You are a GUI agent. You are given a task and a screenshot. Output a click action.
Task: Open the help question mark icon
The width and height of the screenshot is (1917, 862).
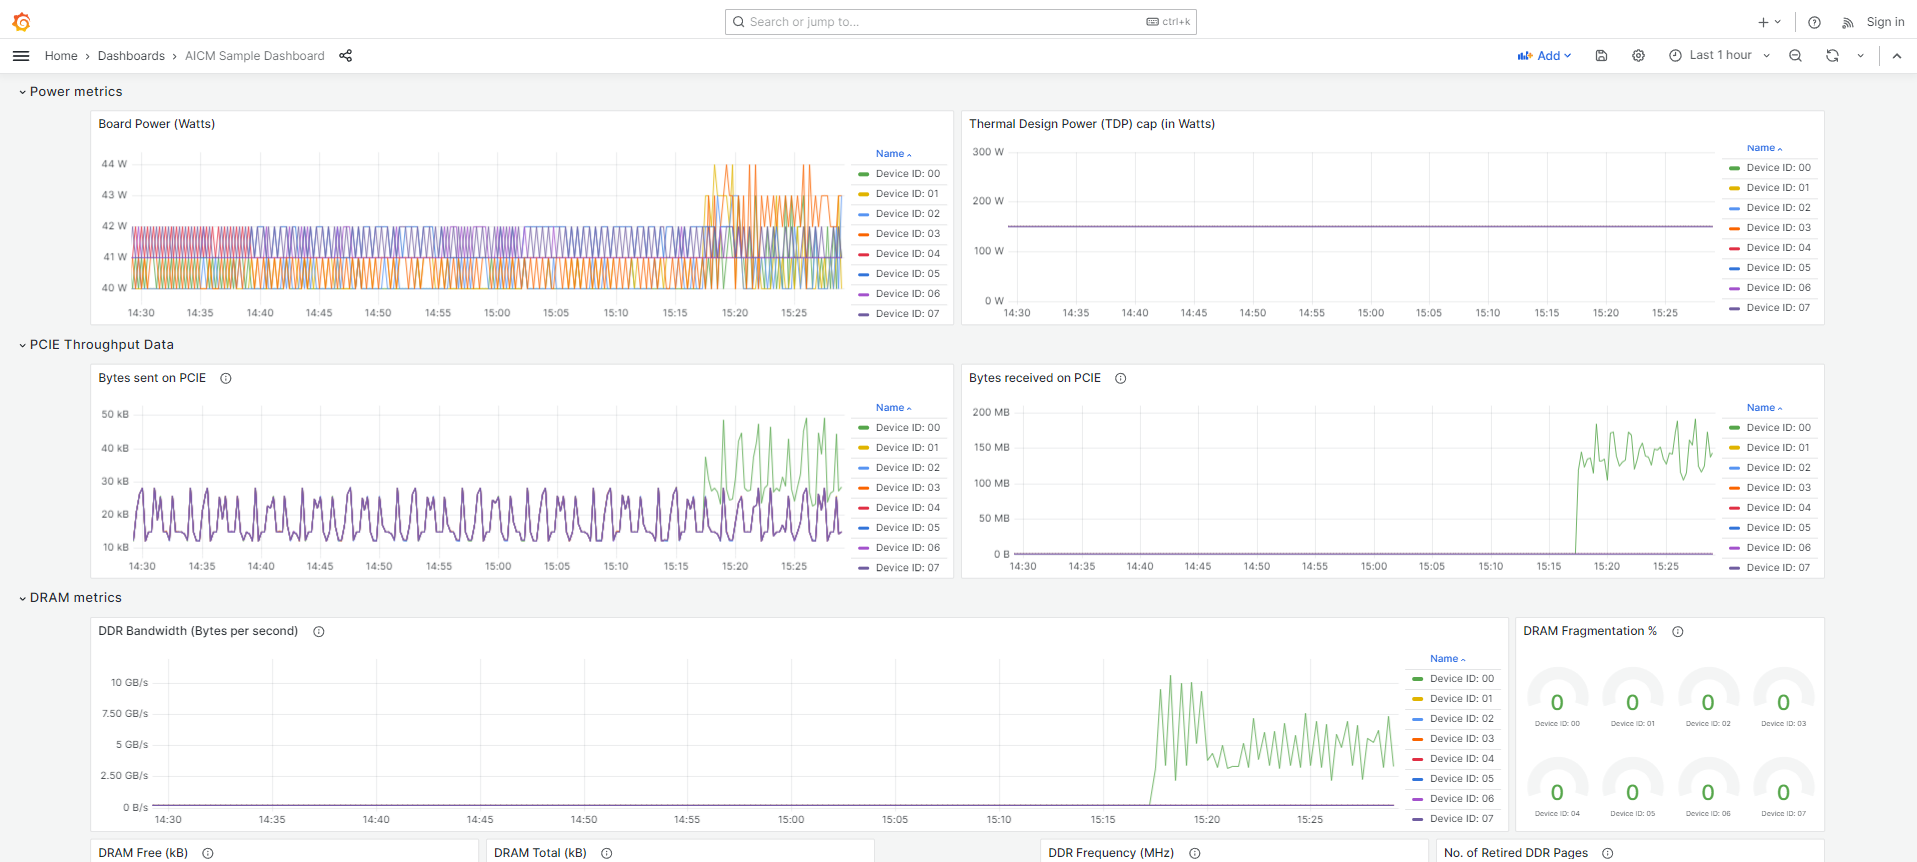(1814, 22)
